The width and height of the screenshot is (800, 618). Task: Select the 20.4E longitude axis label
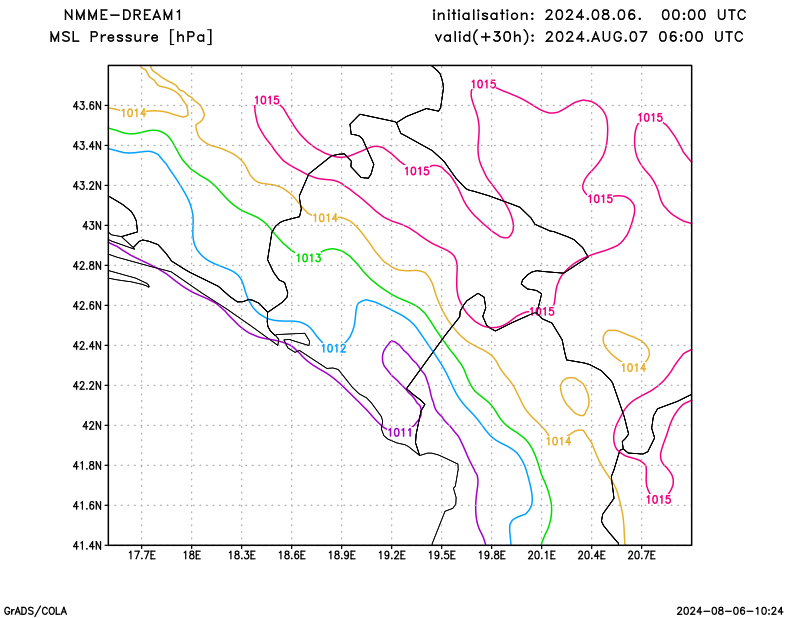tap(592, 555)
